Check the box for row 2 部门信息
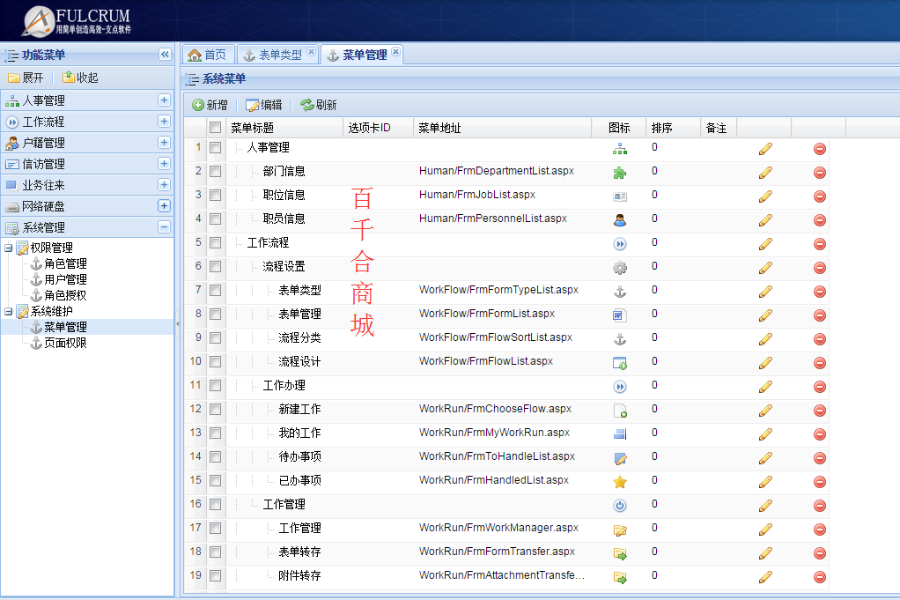This screenshot has height=600, width=900. (215, 172)
